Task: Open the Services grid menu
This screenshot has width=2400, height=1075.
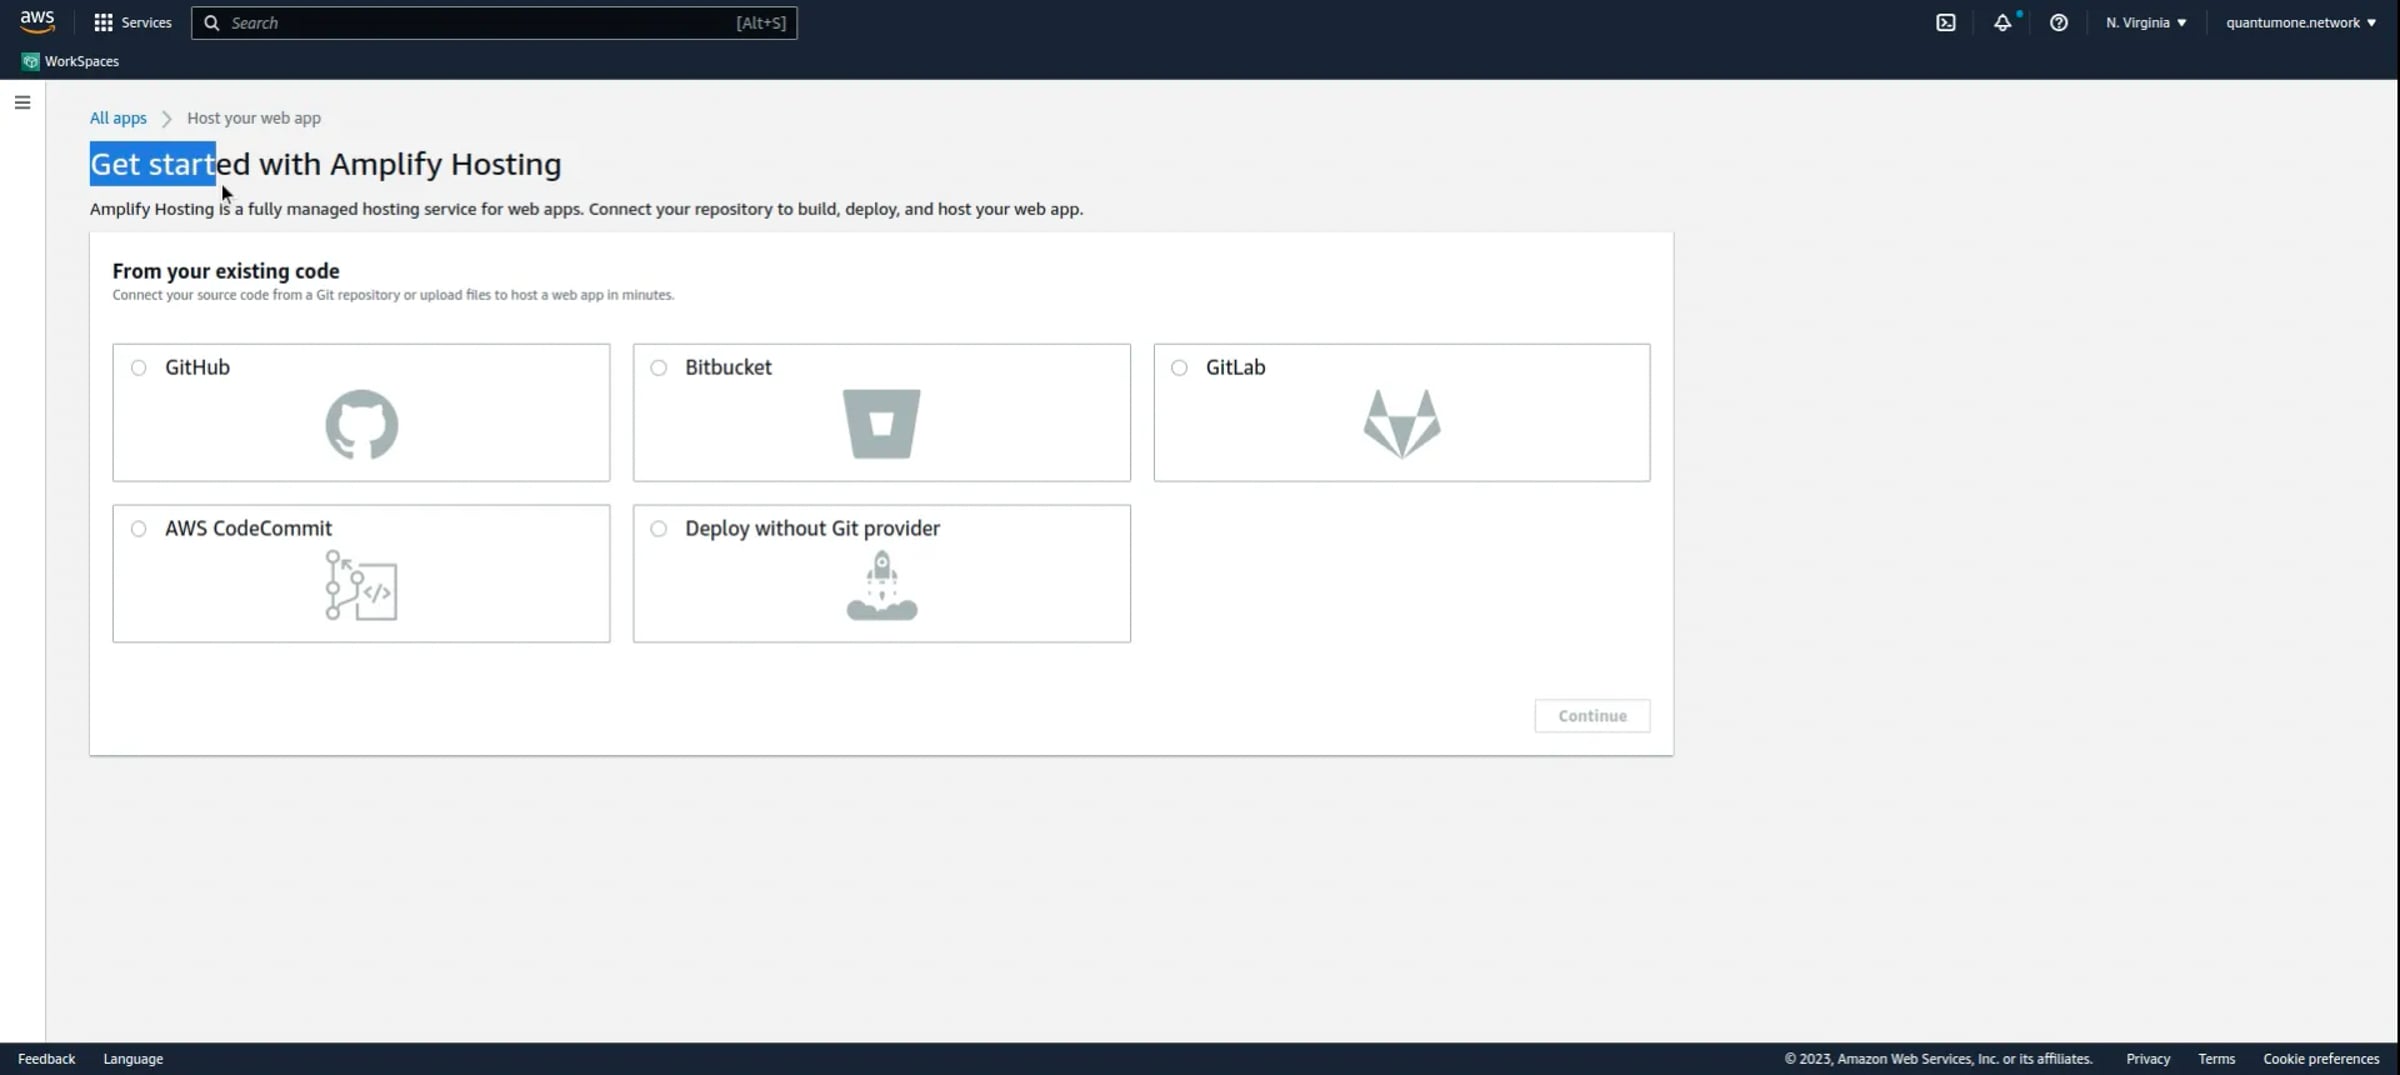Action: [103, 22]
